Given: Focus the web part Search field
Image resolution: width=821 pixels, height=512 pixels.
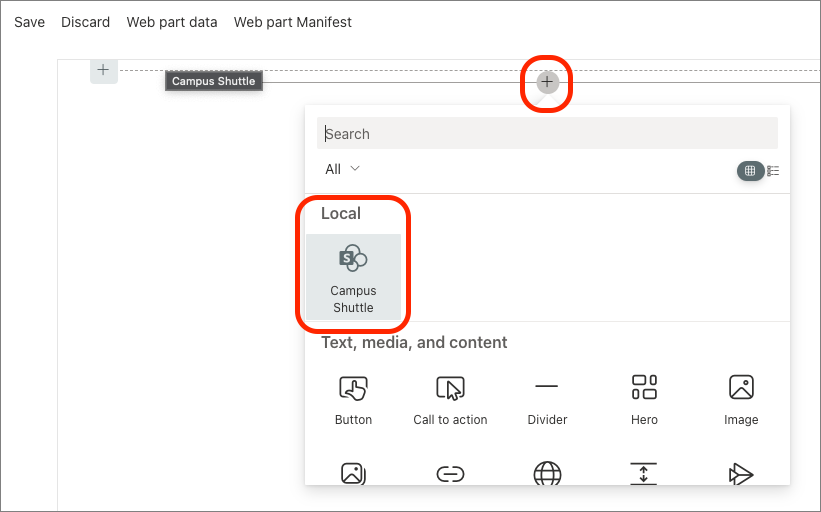Looking at the screenshot, I should pos(547,133).
